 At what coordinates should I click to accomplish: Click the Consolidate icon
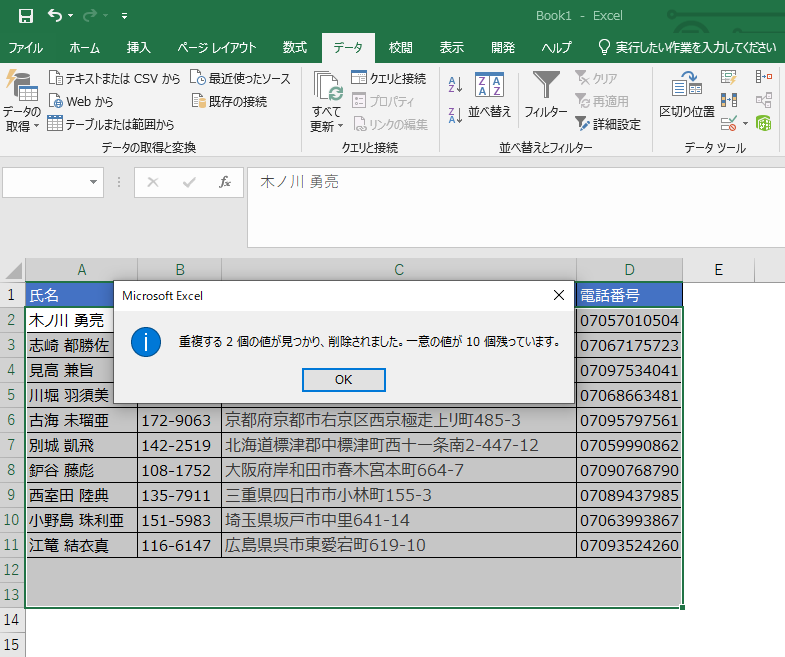click(x=763, y=77)
